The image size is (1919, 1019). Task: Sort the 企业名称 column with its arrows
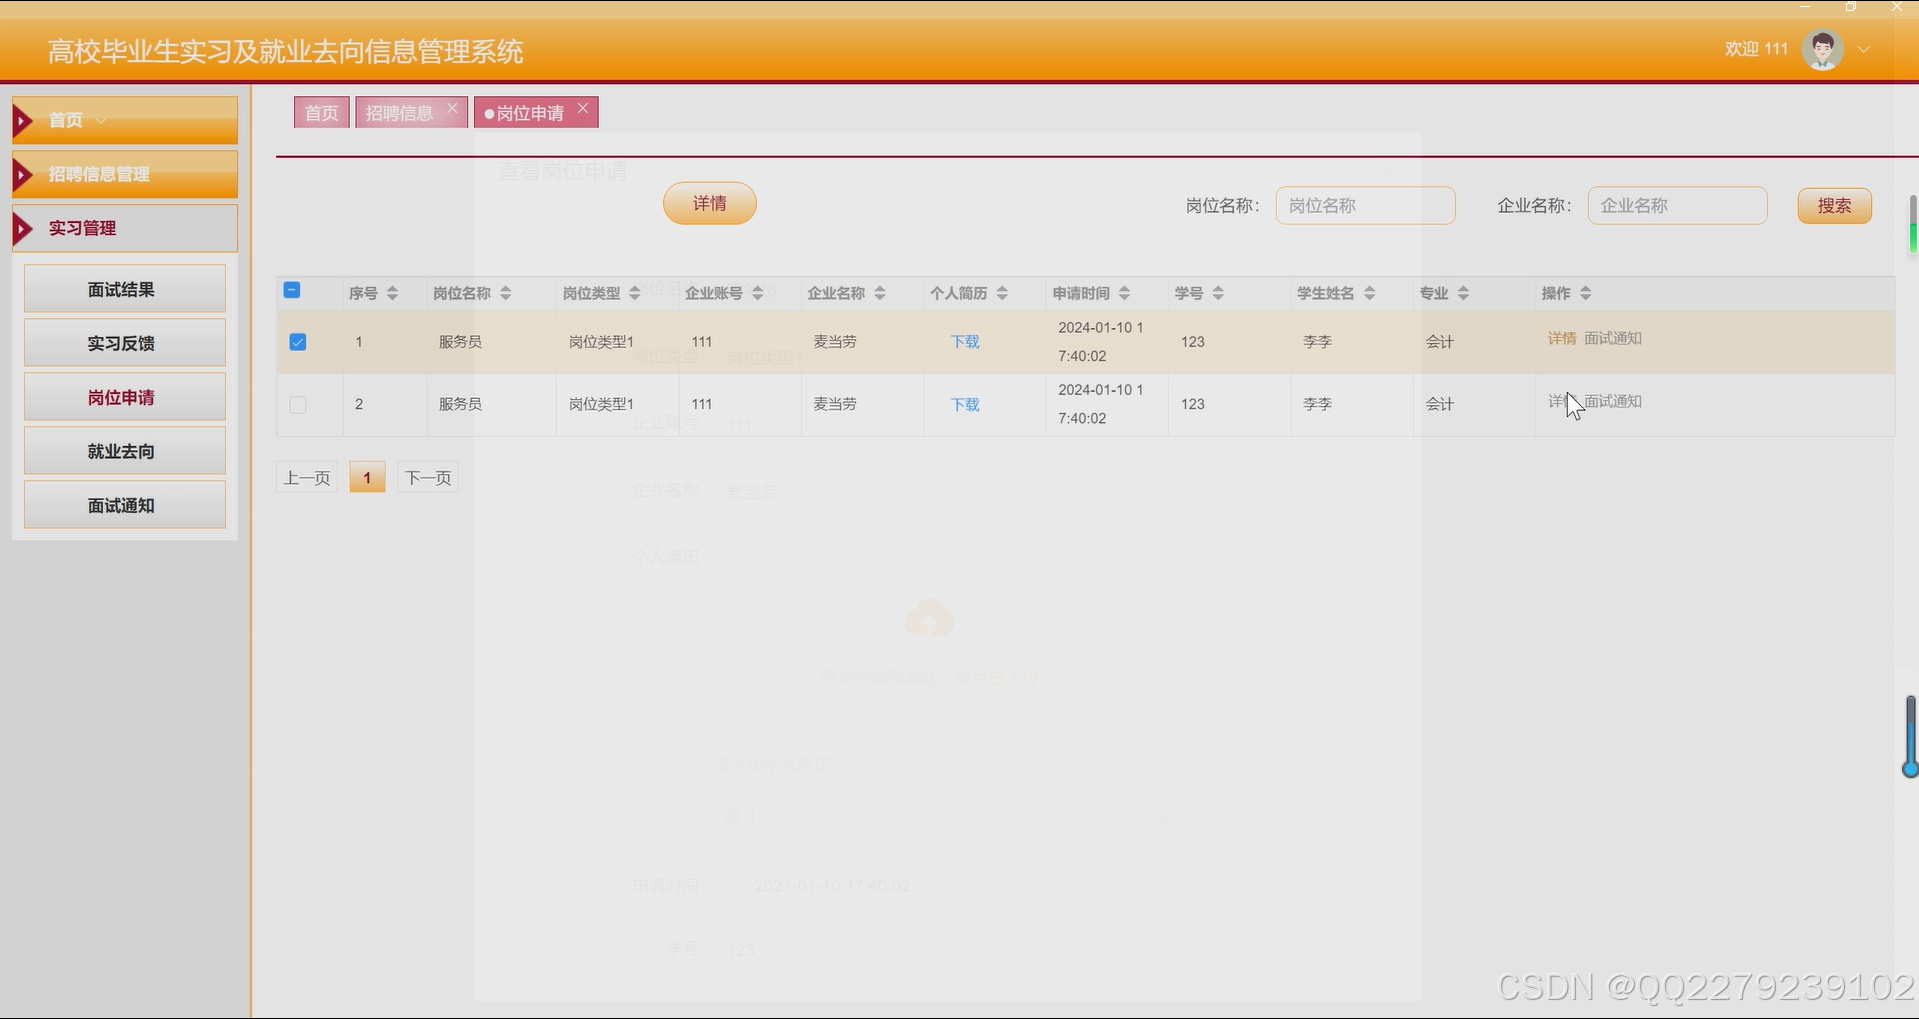[880, 292]
